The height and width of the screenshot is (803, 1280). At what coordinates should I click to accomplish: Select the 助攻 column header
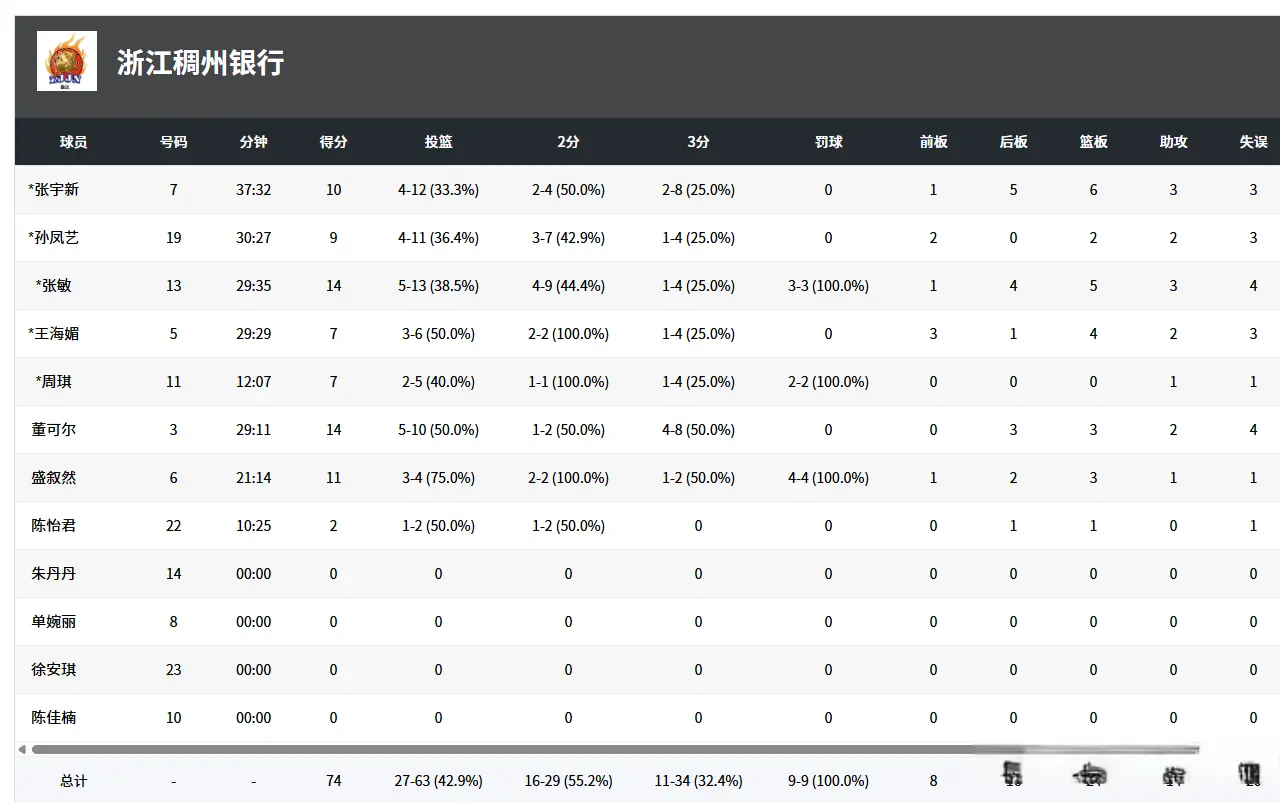point(1173,142)
